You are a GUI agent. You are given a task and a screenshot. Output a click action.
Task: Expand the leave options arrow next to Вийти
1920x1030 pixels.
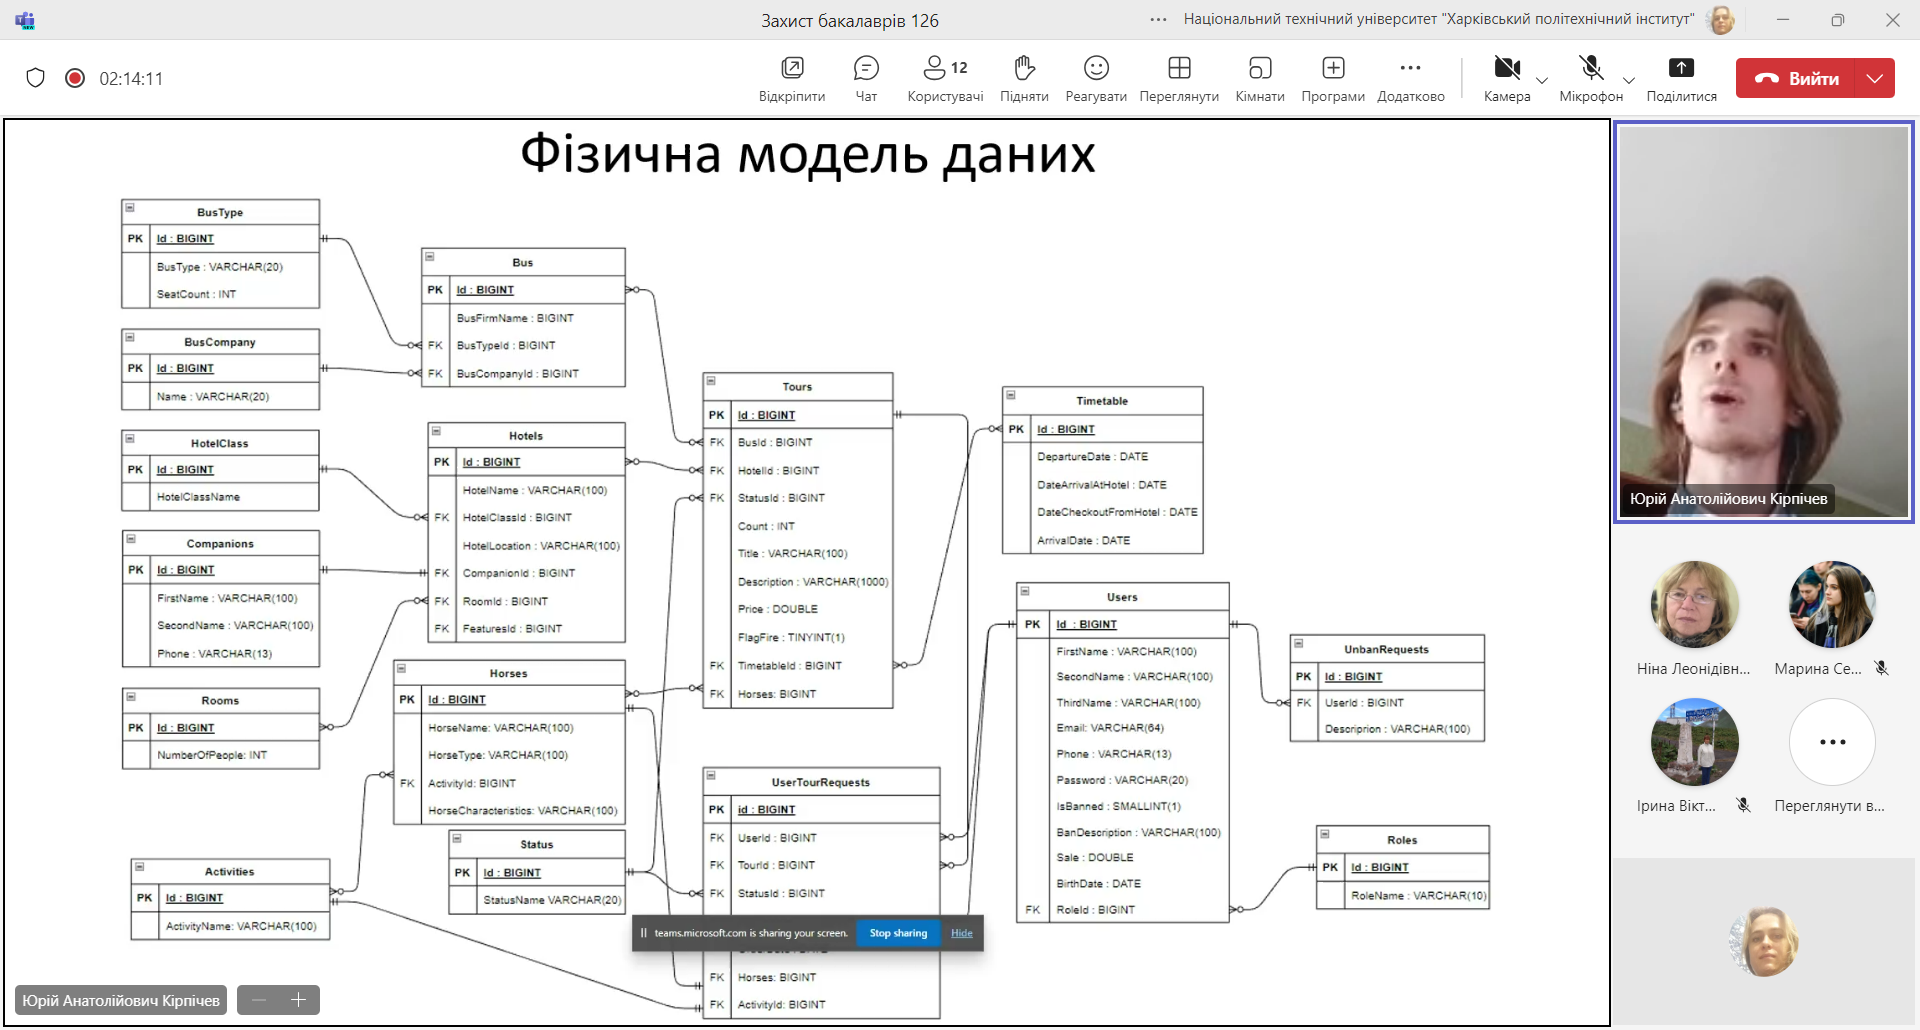tap(1875, 78)
